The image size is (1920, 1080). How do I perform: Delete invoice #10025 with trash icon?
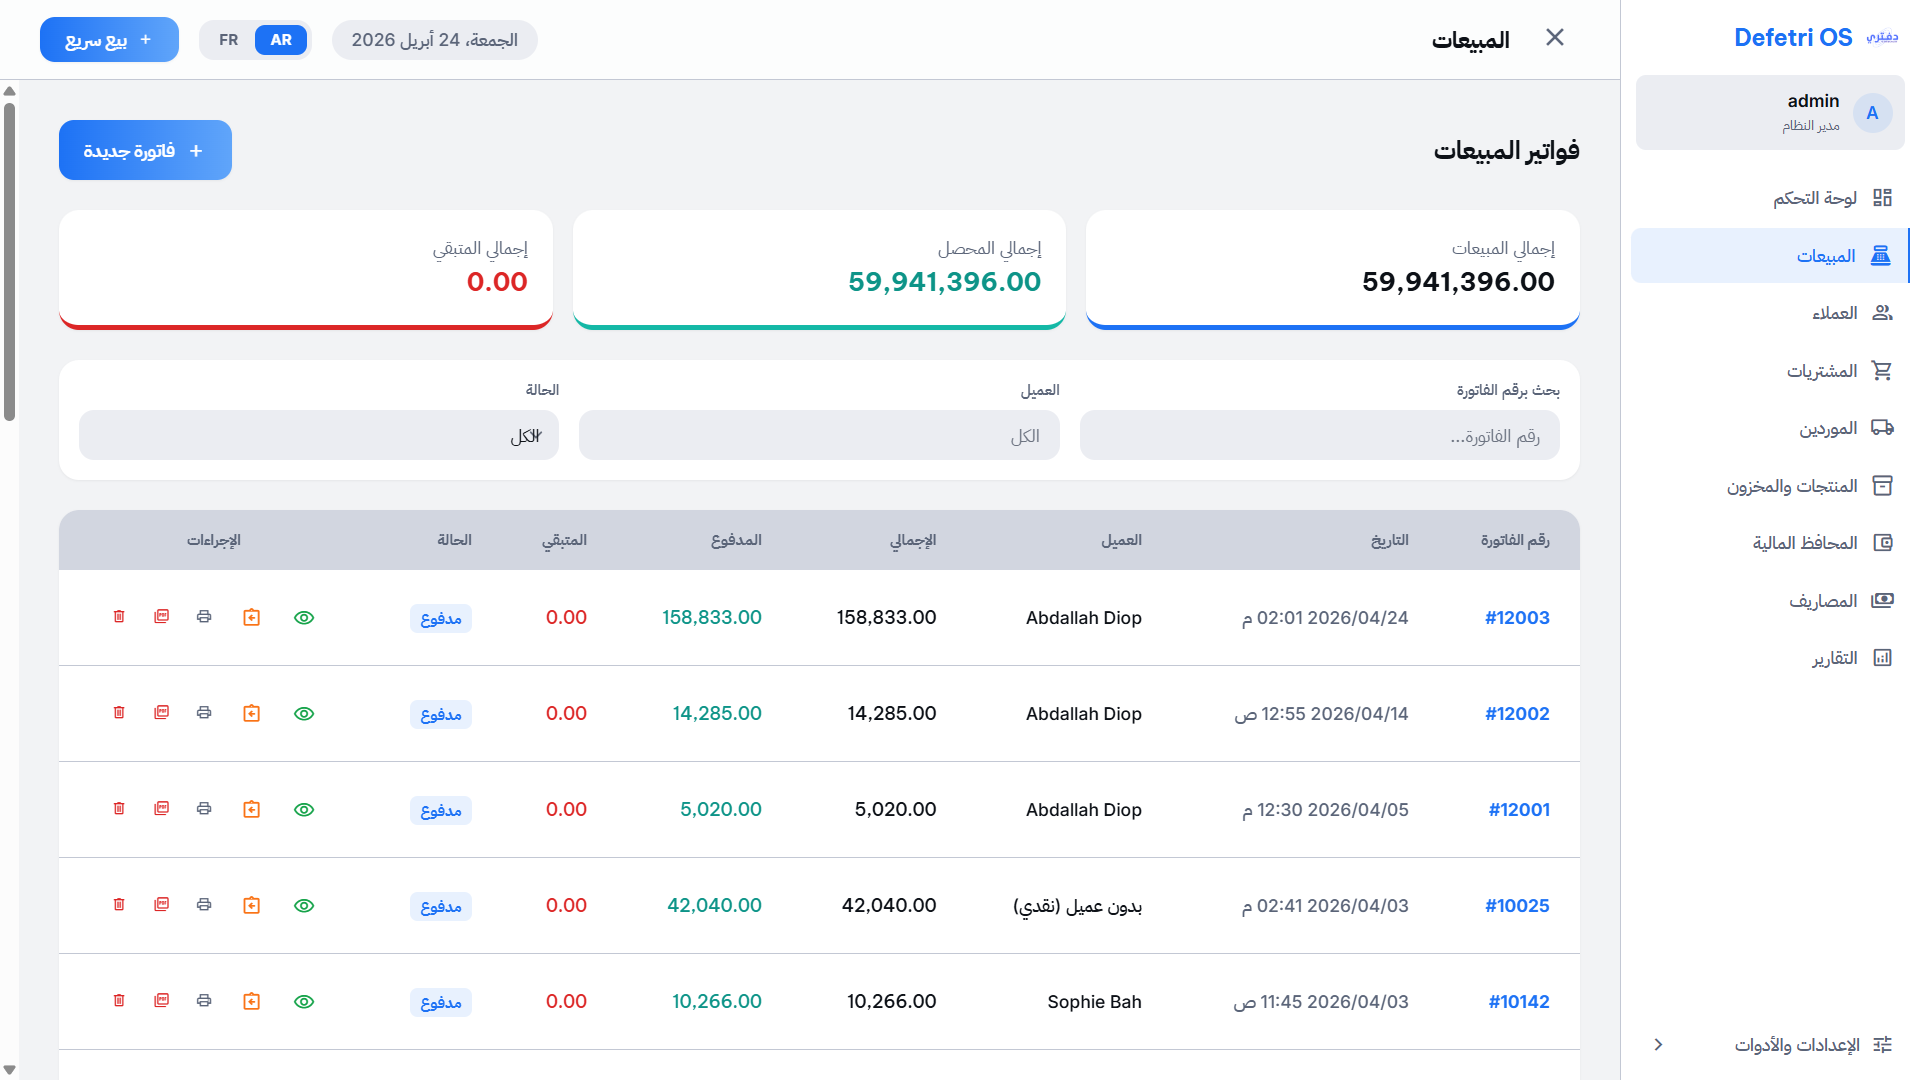(x=118, y=905)
